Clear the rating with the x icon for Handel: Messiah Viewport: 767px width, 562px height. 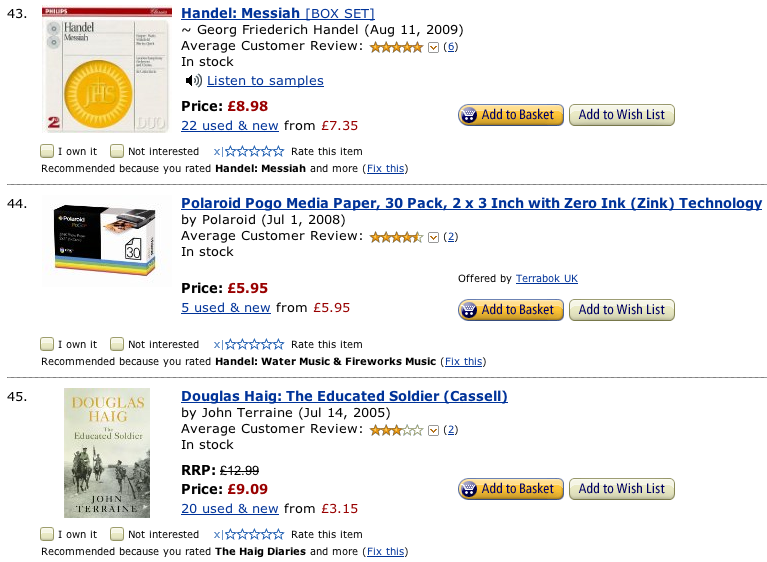point(217,152)
